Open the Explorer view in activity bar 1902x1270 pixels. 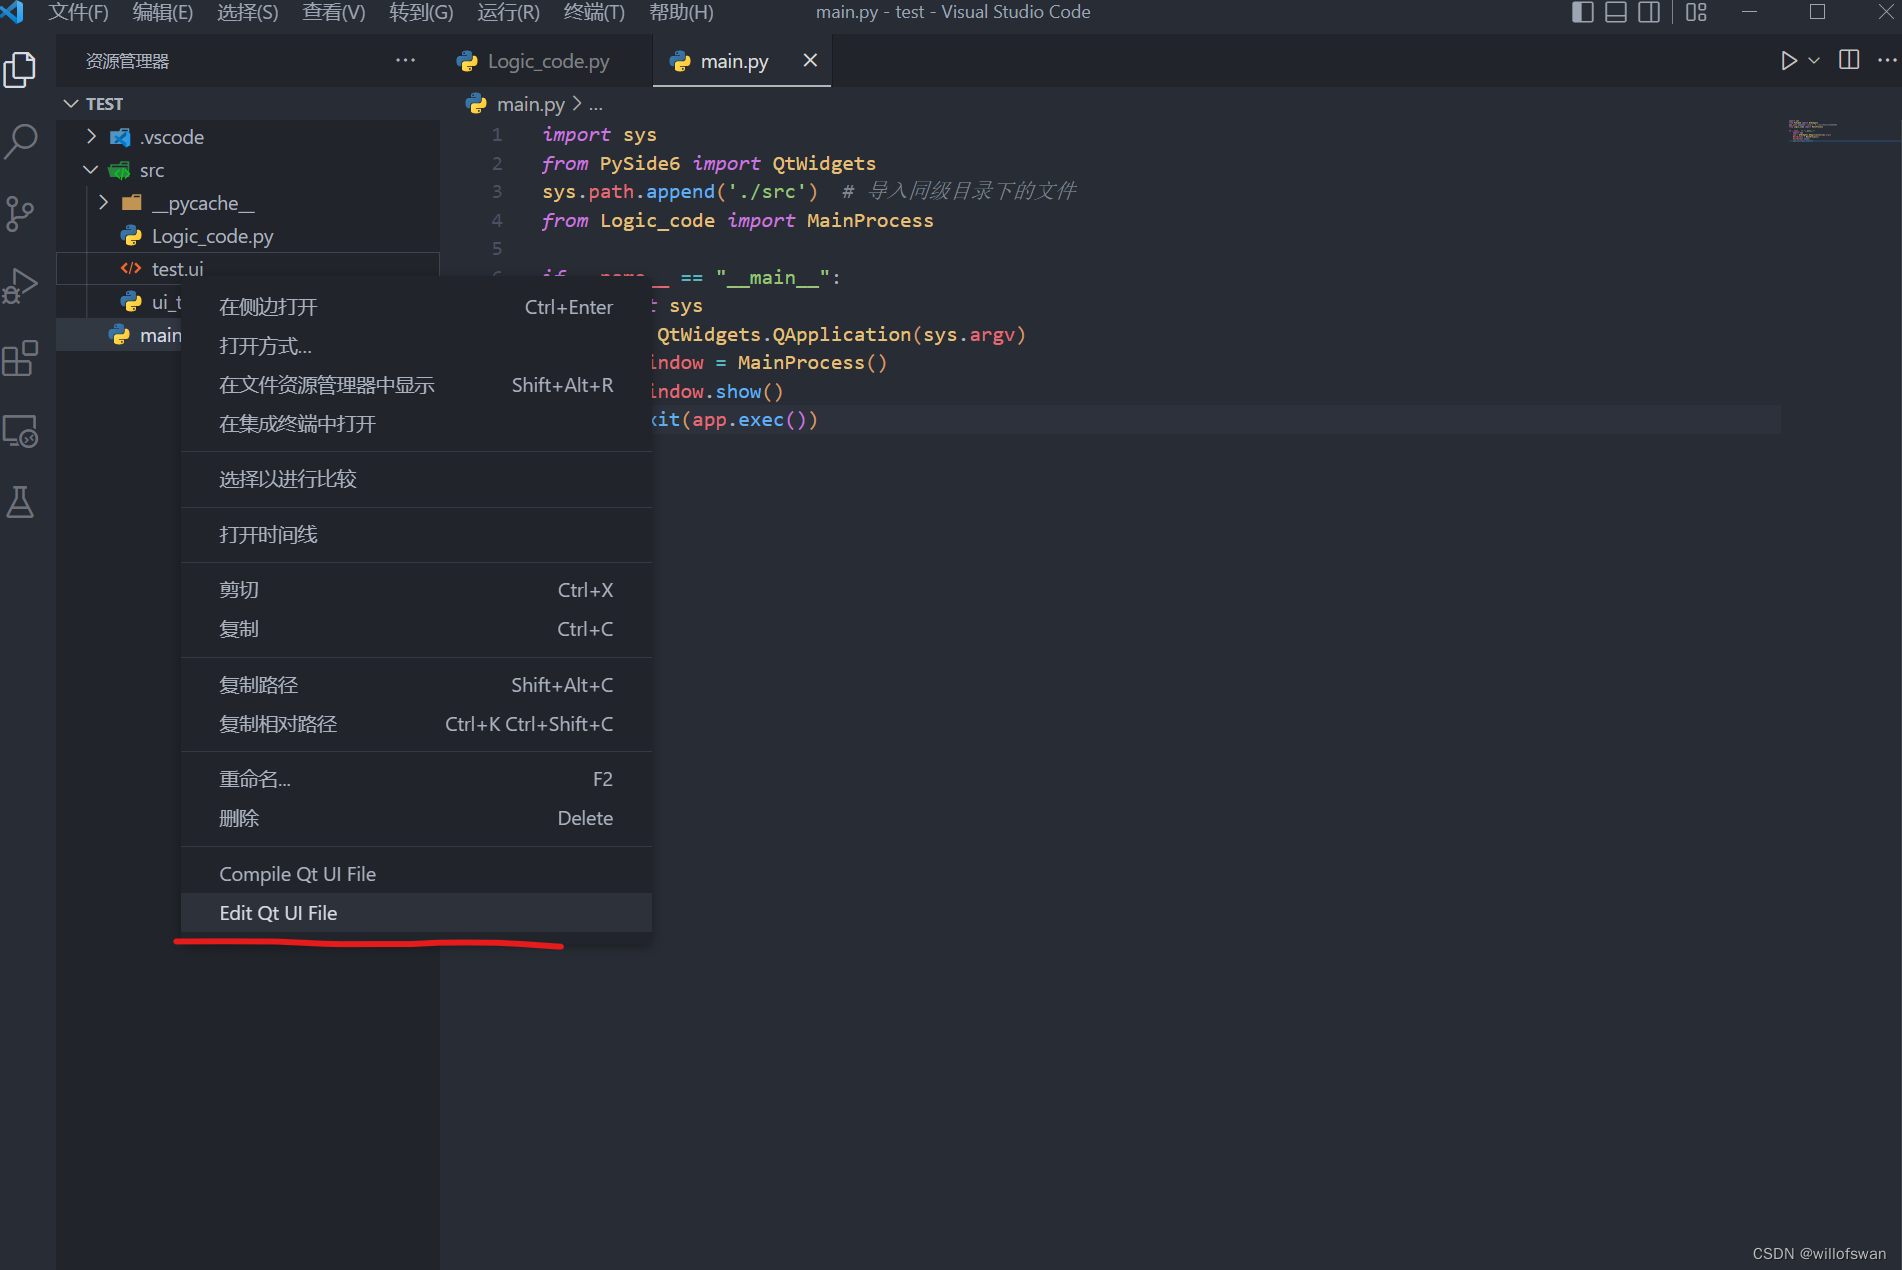[x=20, y=70]
